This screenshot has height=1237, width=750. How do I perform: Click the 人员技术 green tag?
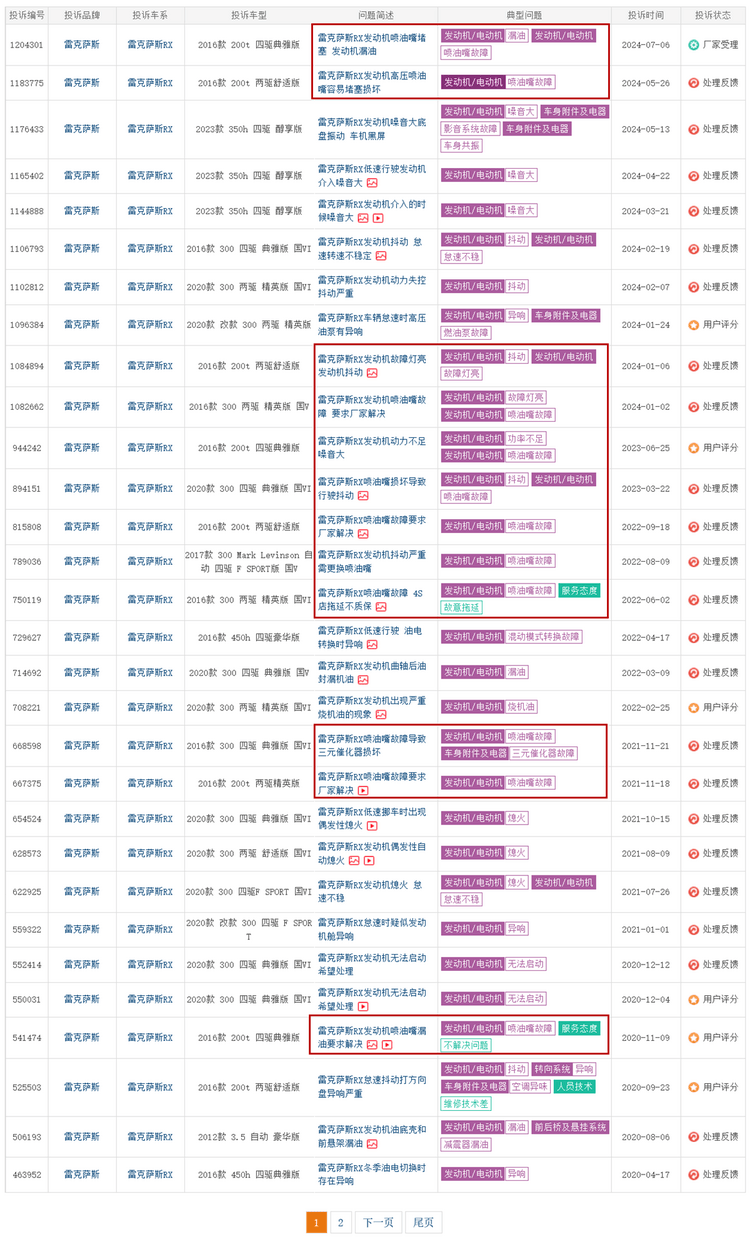pos(574,1087)
